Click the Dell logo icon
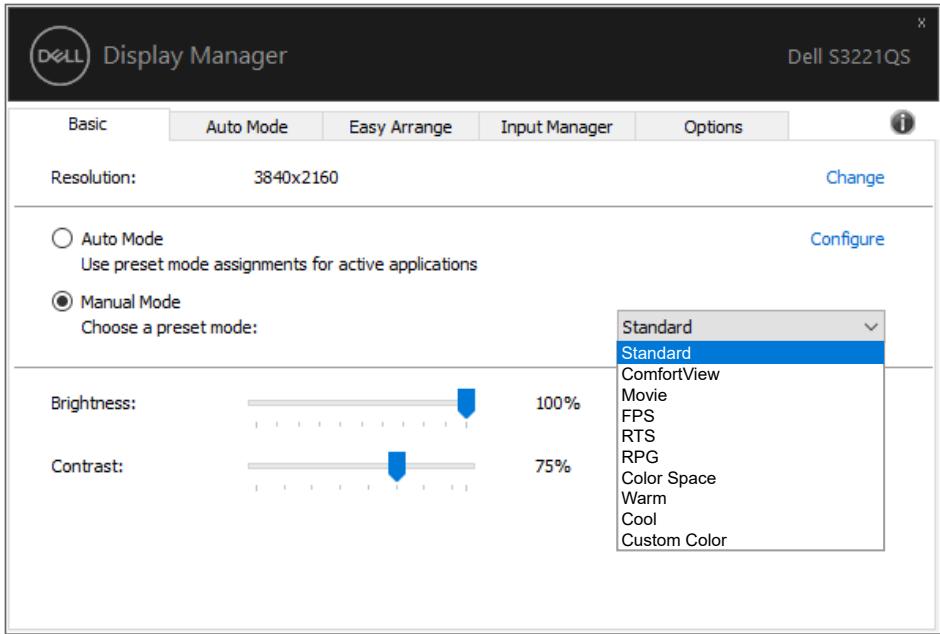The height and width of the screenshot is (634, 940). (60, 56)
